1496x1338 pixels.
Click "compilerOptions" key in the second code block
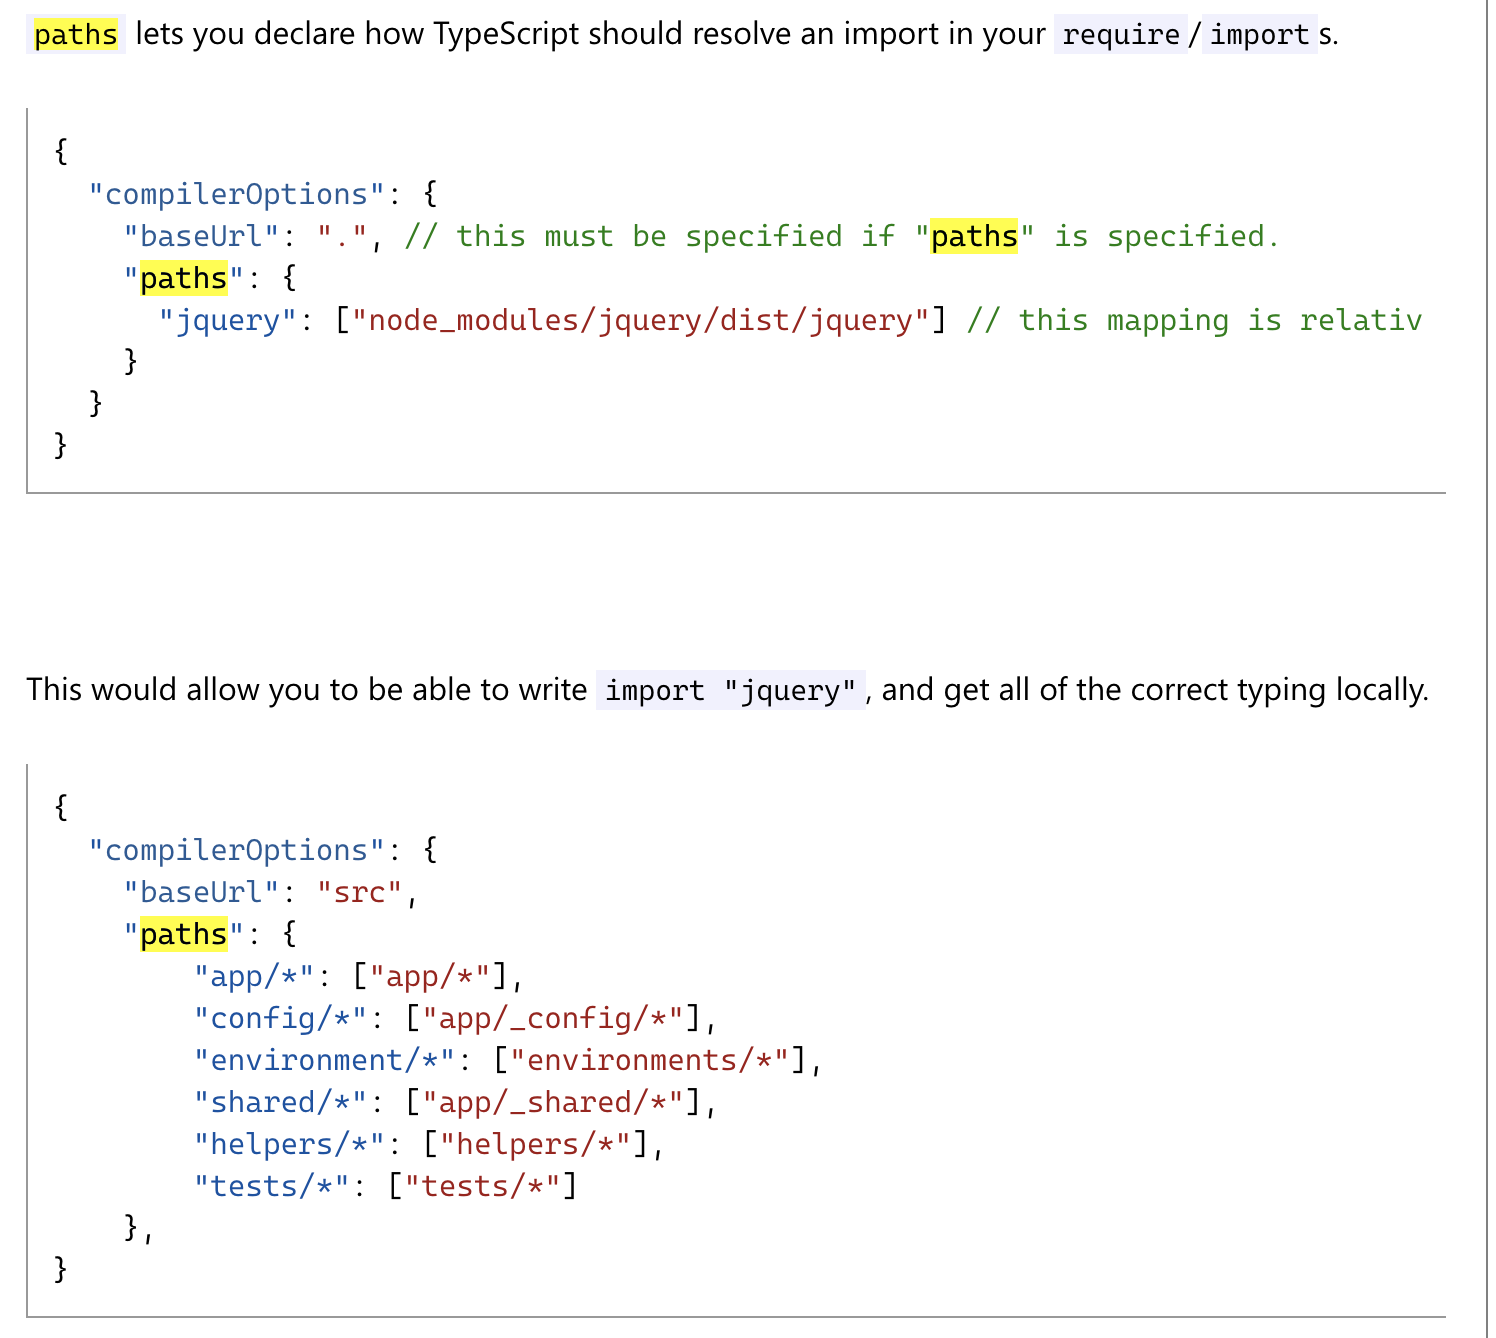coord(237,850)
